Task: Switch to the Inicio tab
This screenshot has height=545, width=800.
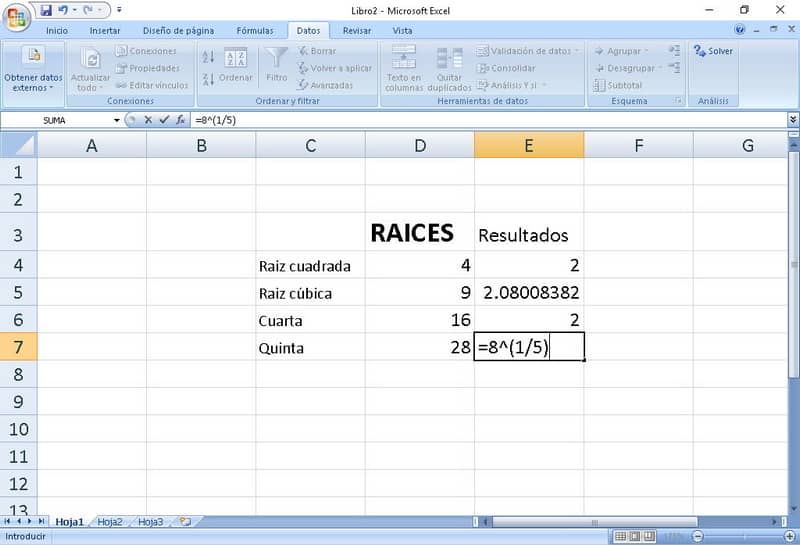Action: 57,31
